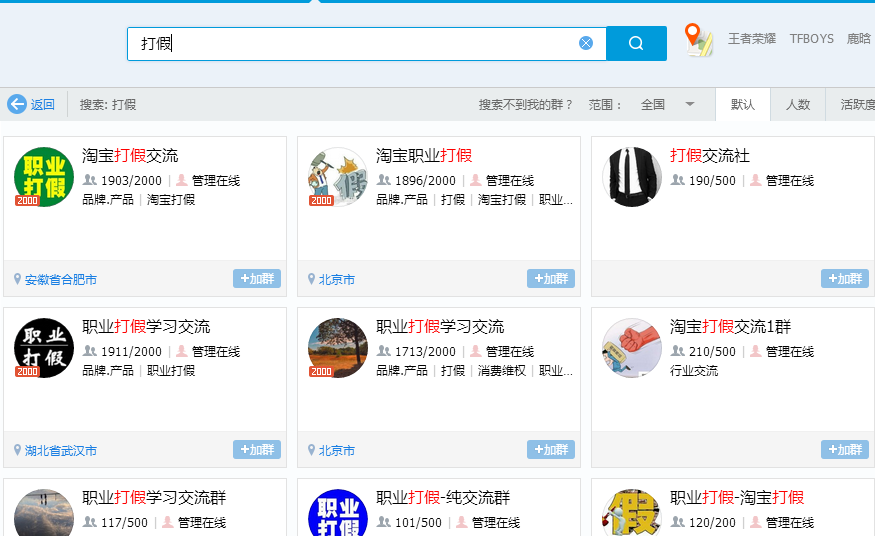The width and height of the screenshot is (875, 536).
Task: Click the member count 210/500
Action: coord(713,352)
